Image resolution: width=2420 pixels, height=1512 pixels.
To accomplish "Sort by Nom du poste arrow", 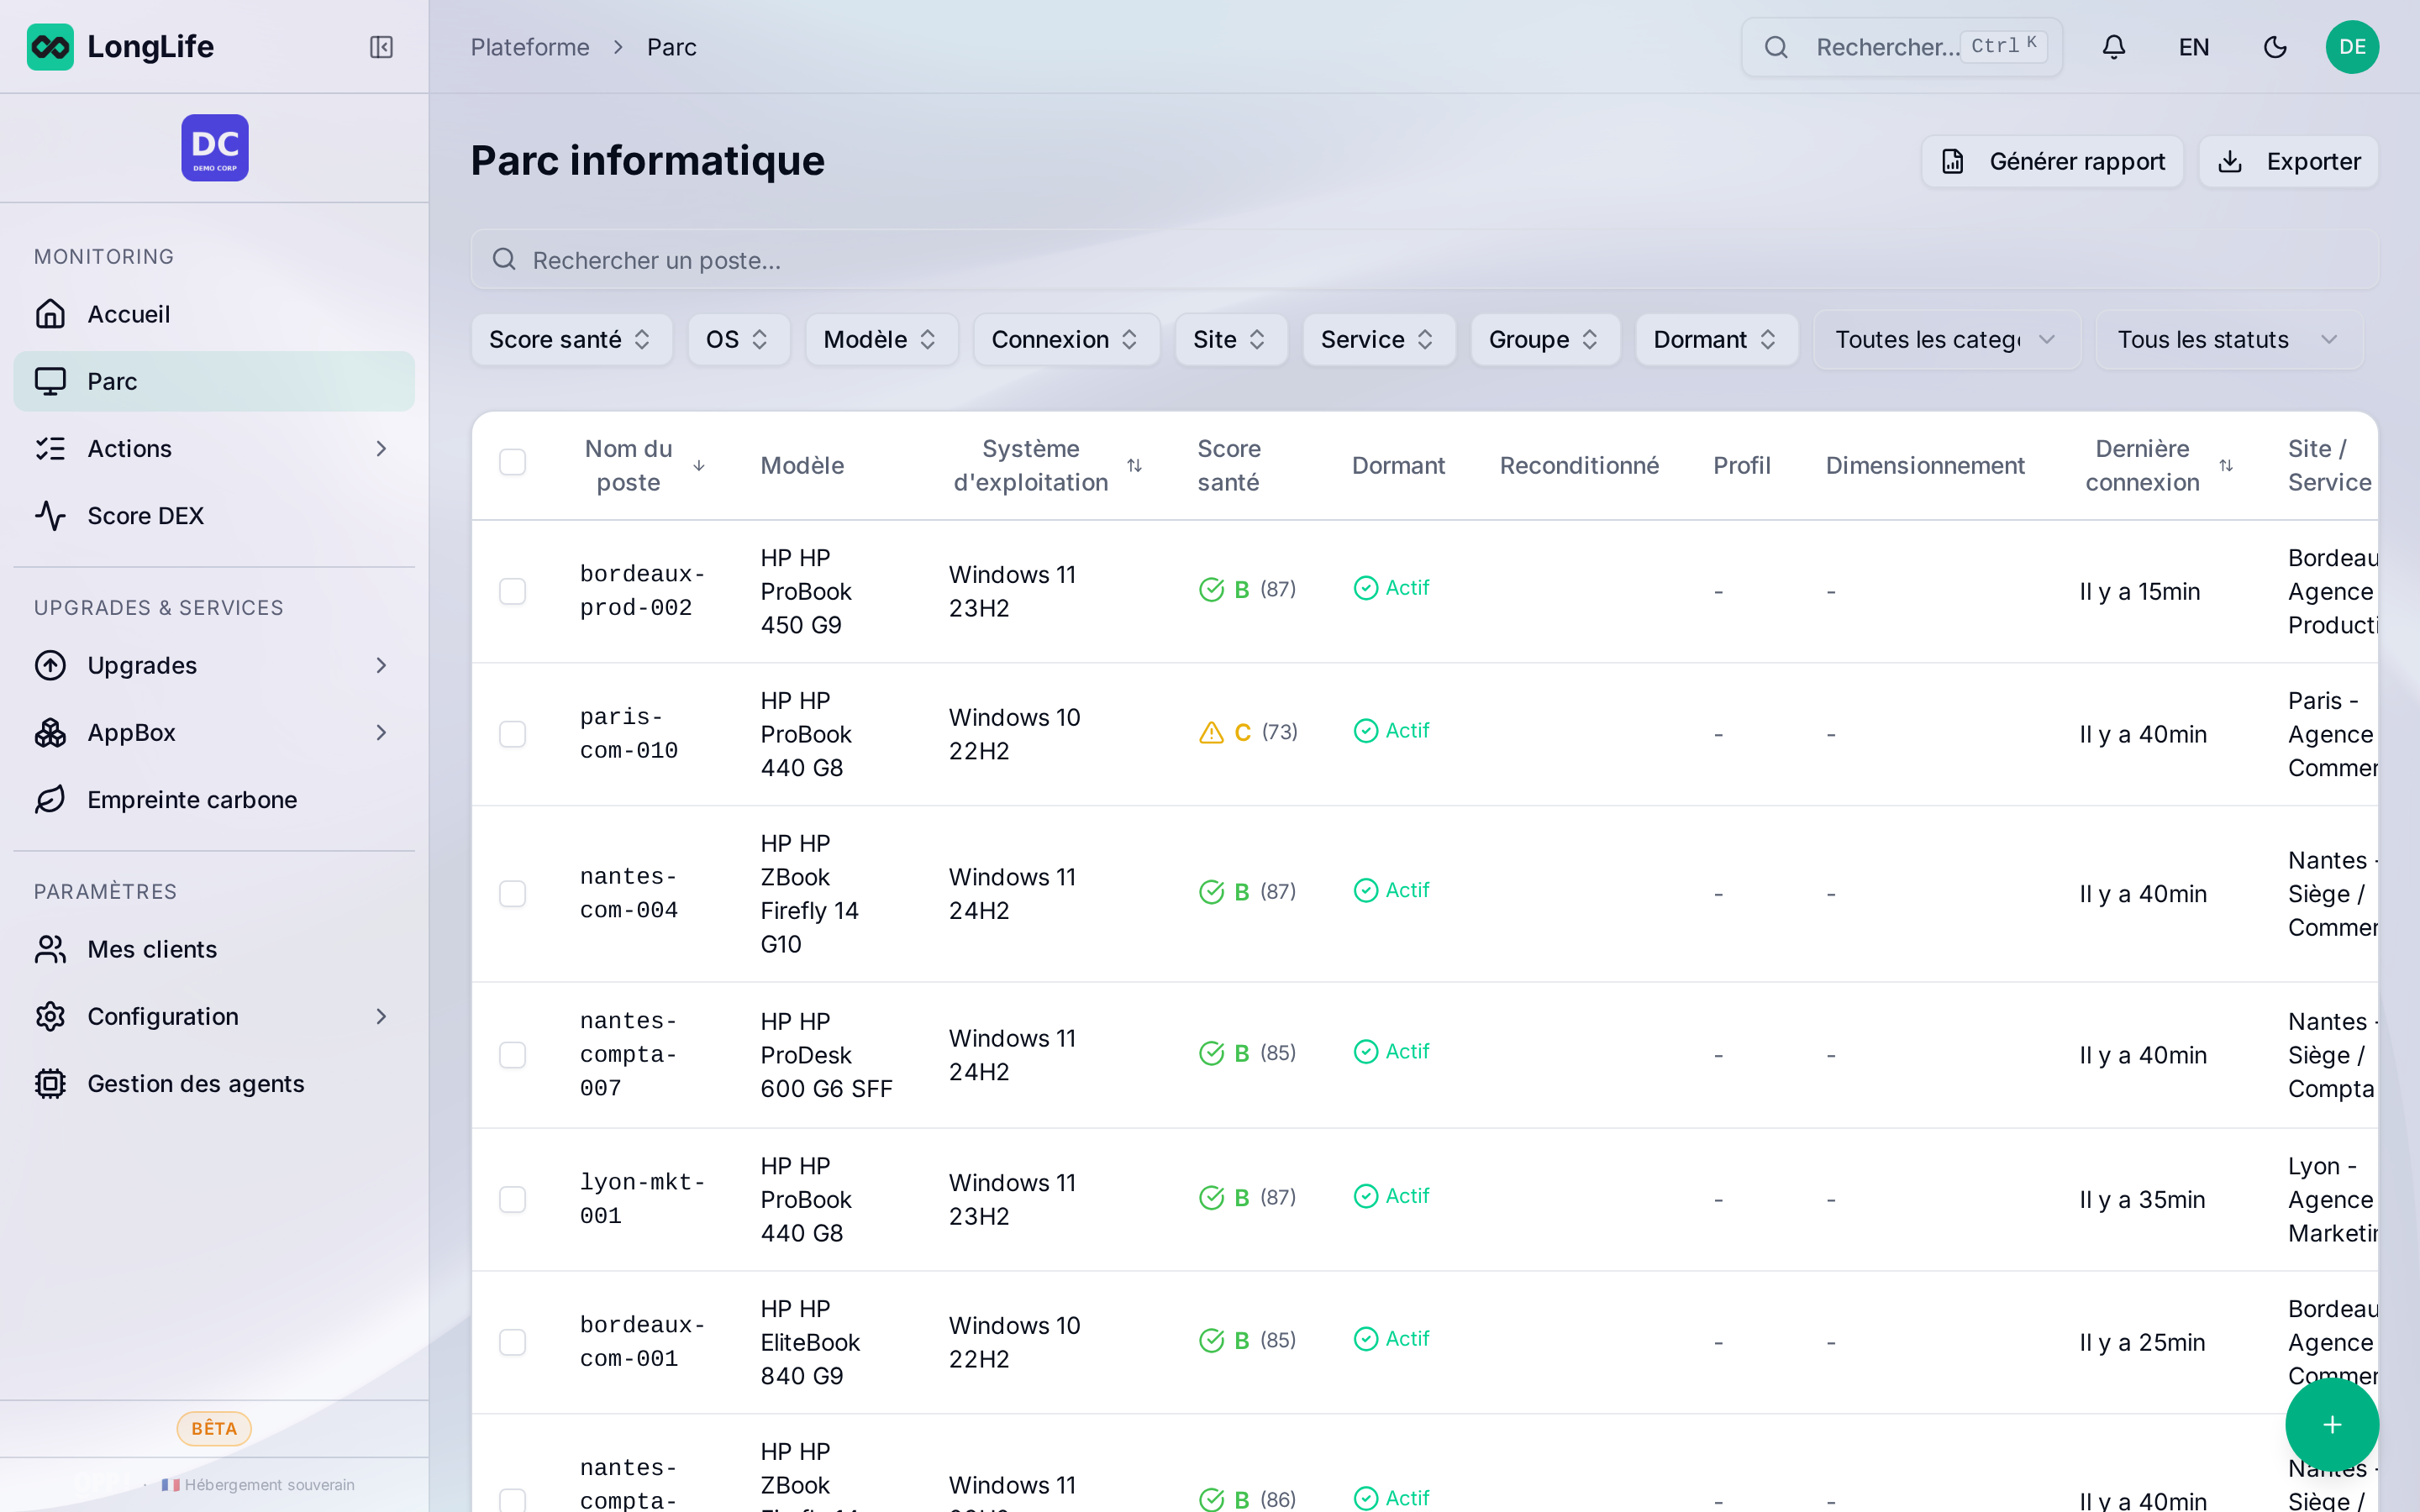I will point(699,466).
